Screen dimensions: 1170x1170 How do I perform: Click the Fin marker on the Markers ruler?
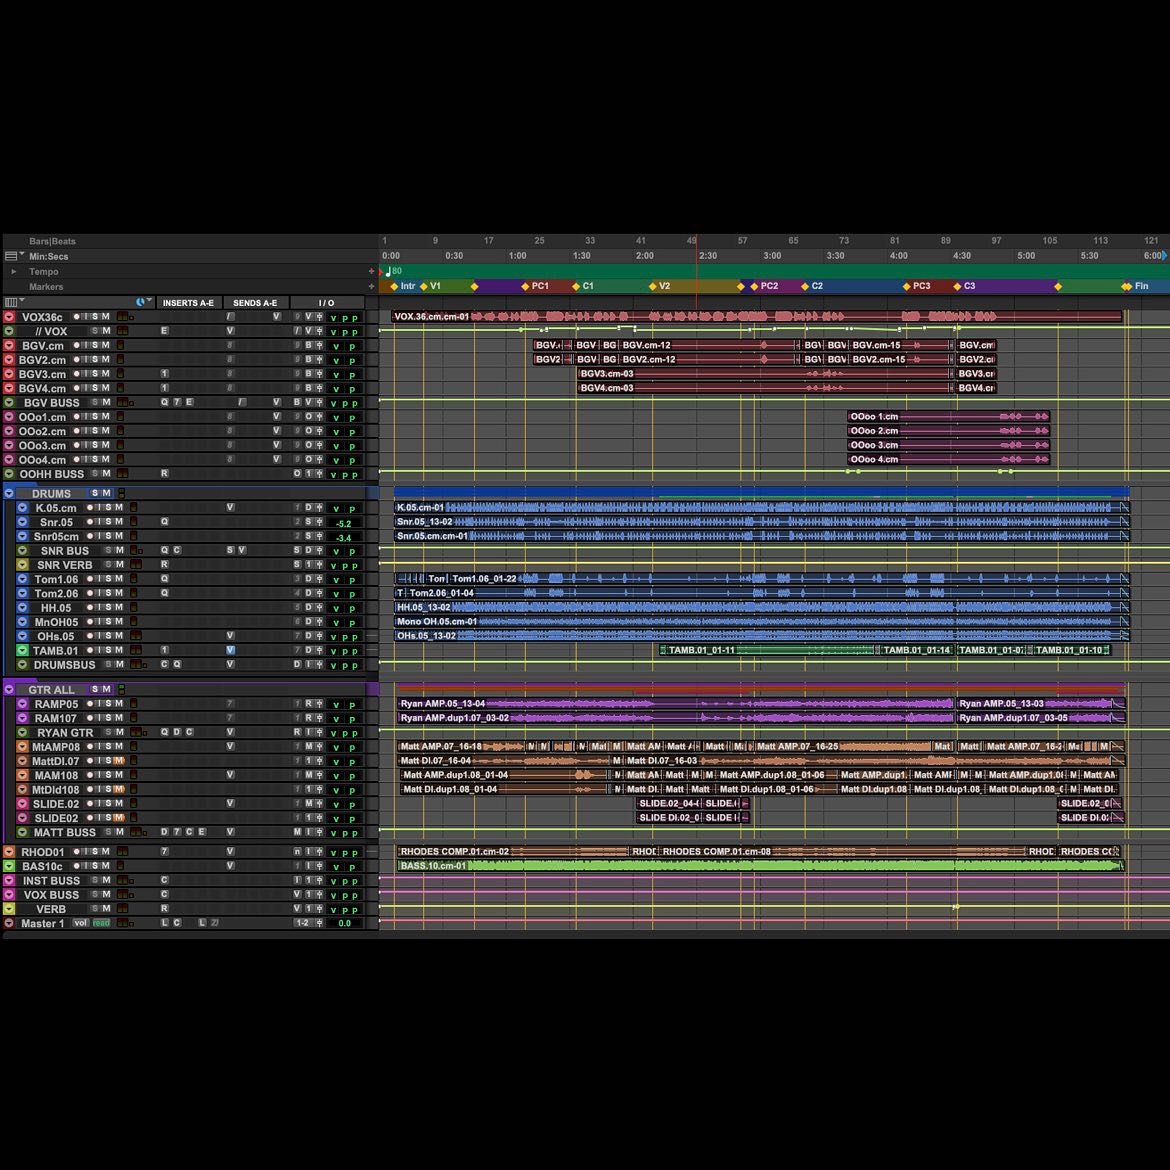tap(1136, 286)
